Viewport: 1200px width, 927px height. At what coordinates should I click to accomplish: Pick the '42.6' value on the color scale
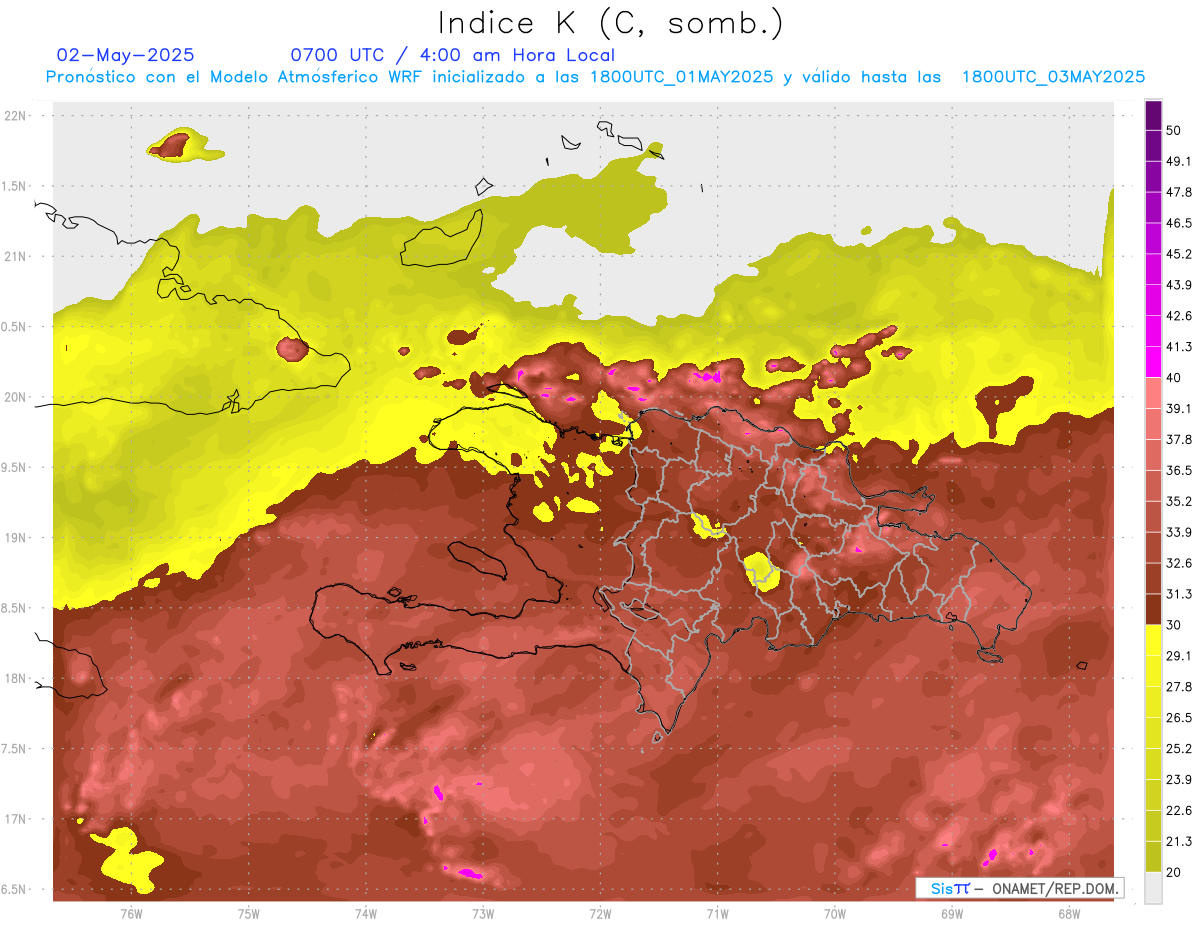(1178, 316)
